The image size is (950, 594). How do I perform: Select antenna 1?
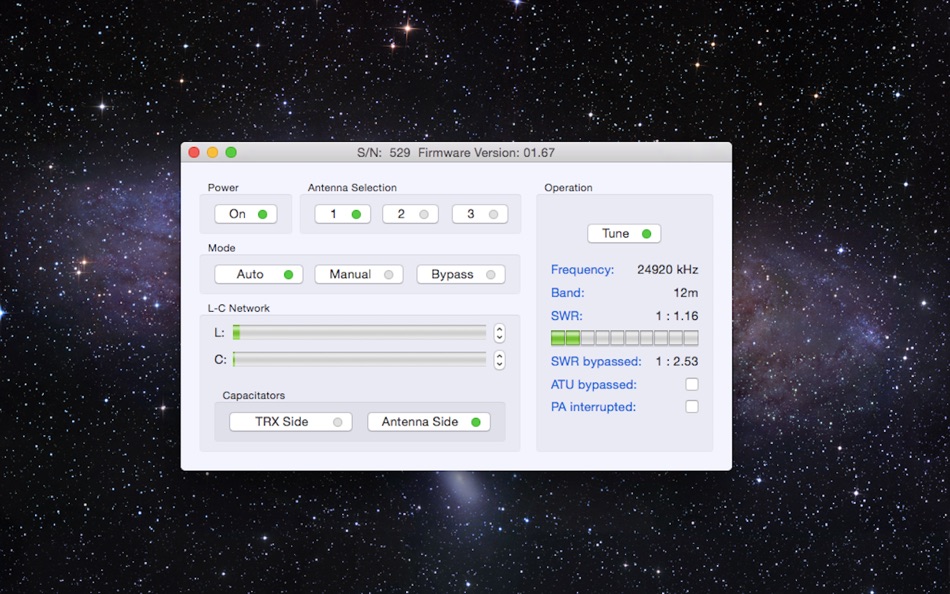point(342,214)
